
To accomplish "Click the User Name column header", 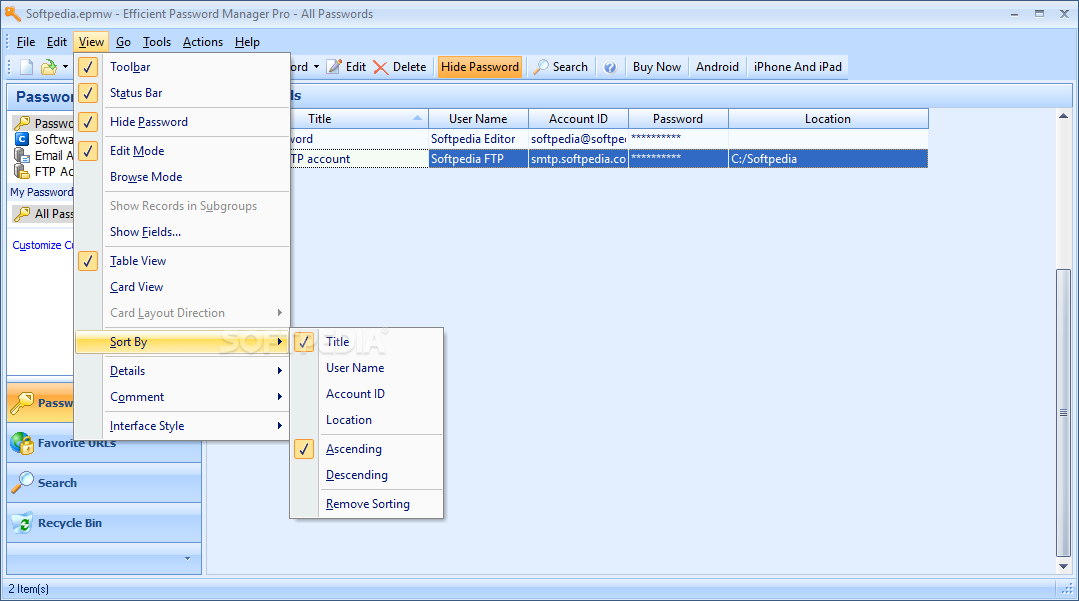I will [x=478, y=119].
